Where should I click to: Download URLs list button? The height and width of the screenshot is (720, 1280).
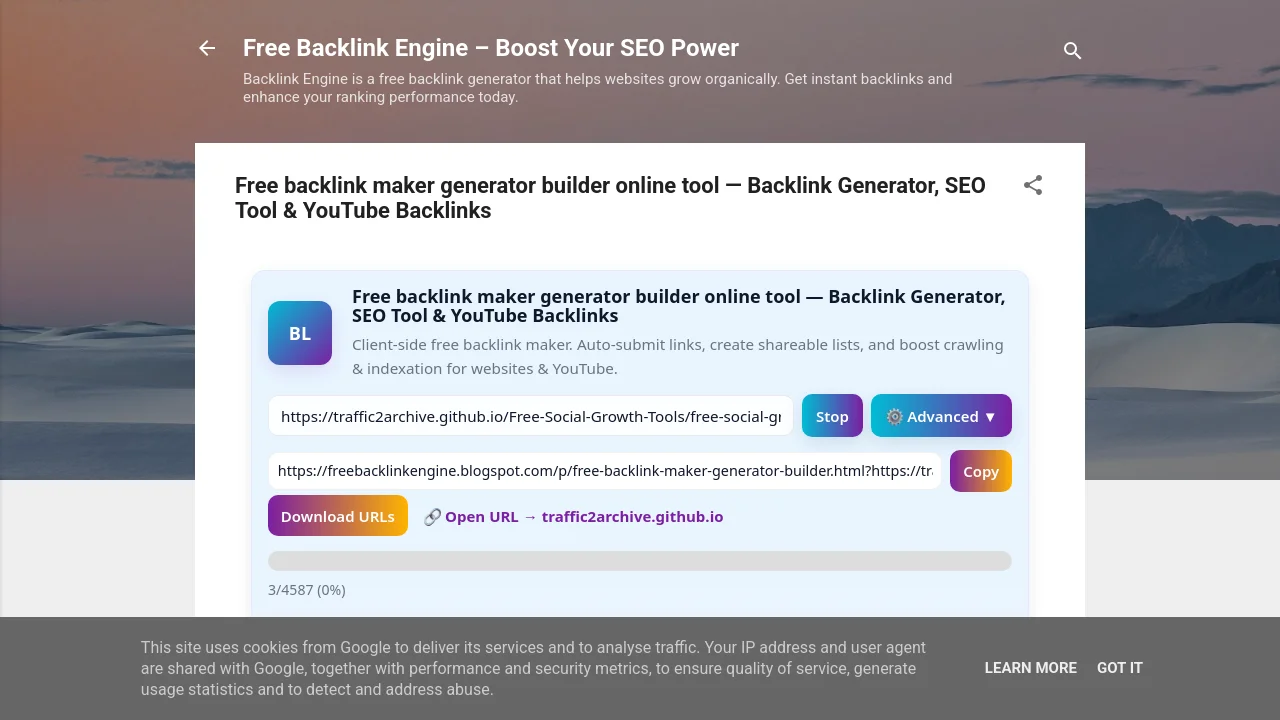coord(338,516)
